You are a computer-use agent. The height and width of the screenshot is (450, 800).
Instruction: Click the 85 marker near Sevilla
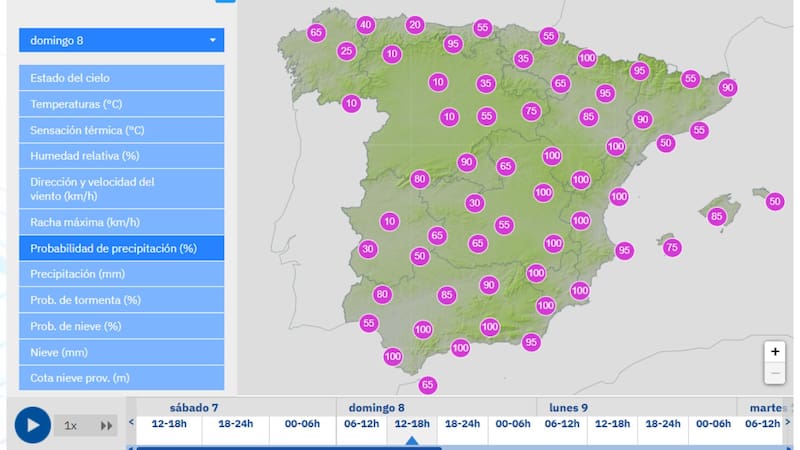pos(446,295)
